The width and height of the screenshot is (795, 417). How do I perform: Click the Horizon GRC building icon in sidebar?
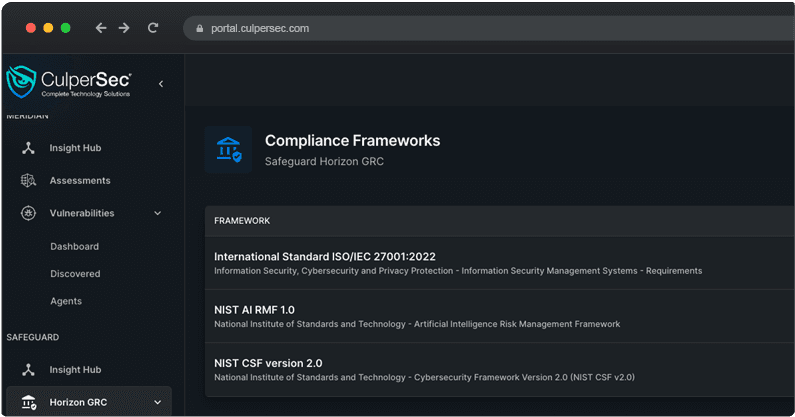(28, 402)
